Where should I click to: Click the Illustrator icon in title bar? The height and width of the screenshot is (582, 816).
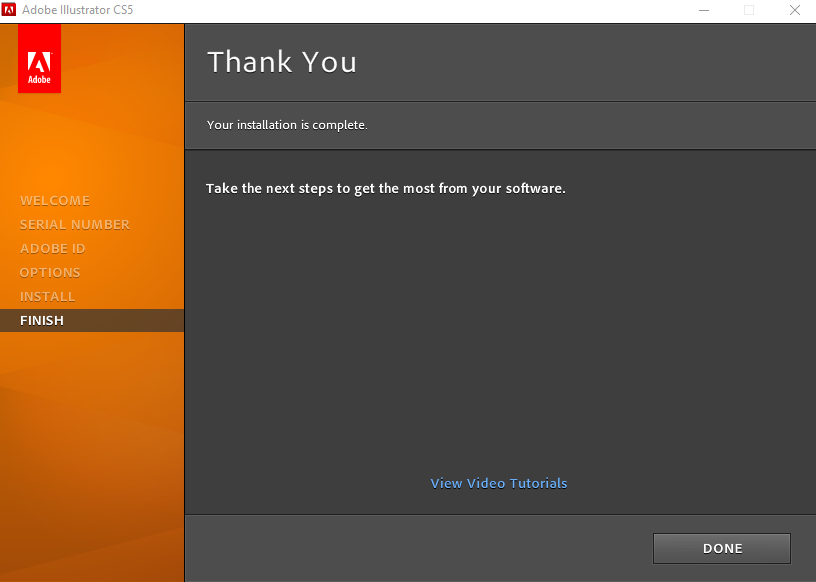point(9,9)
